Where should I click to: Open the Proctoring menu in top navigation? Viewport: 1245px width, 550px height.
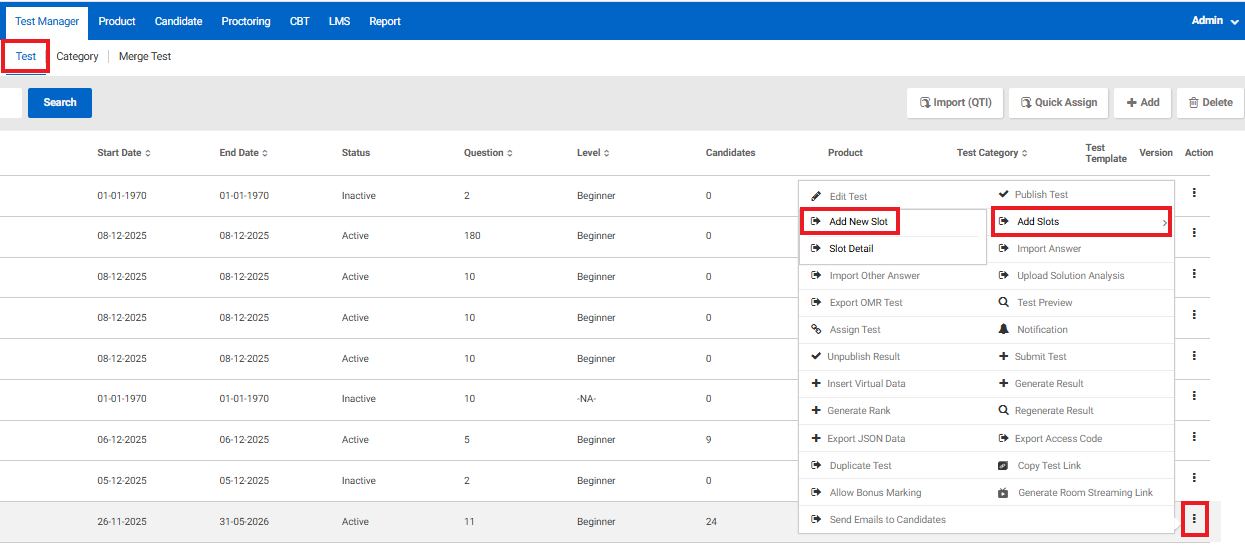(246, 21)
